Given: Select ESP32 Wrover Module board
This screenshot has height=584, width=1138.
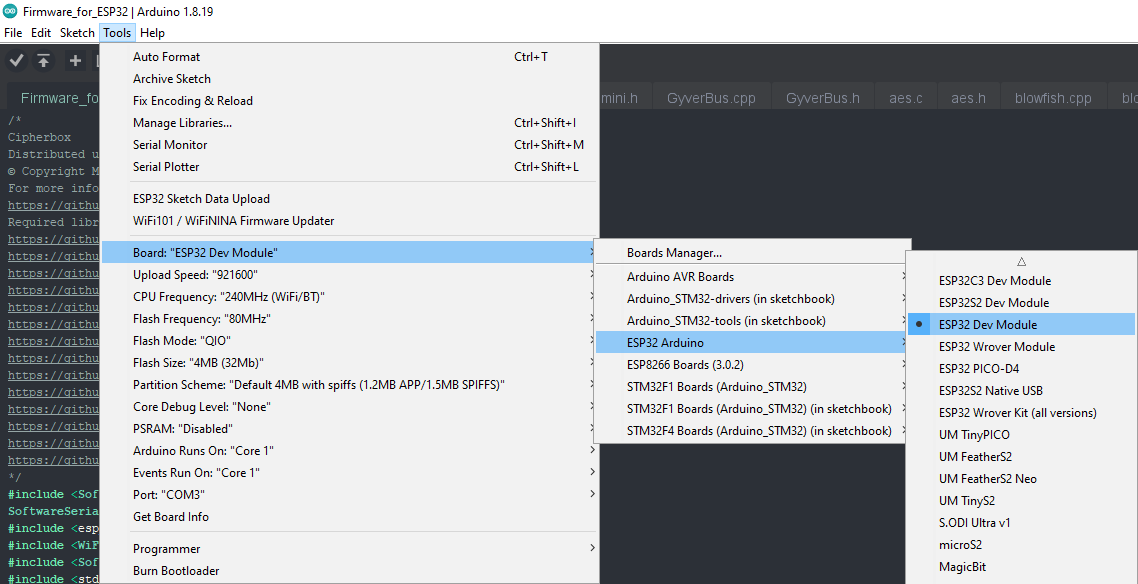Looking at the screenshot, I should click(x=1021, y=347).
